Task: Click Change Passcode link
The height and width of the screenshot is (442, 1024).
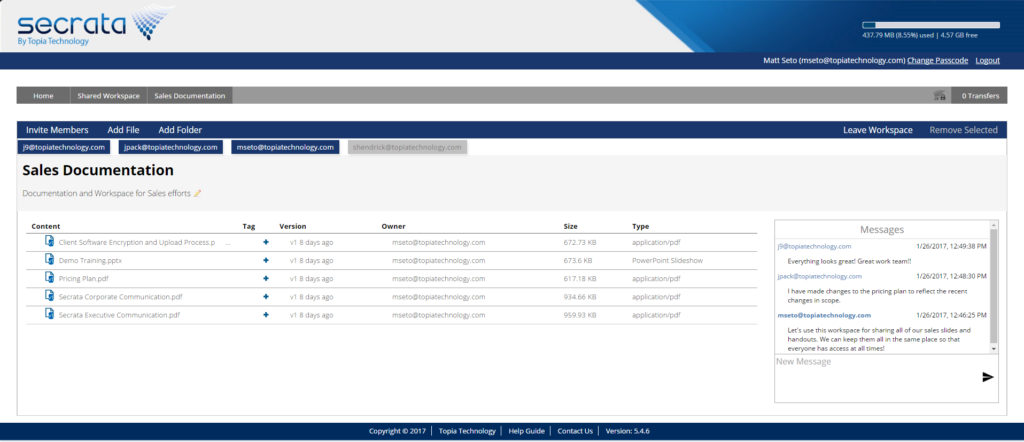Action: pyautogui.click(x=937, y=60)
